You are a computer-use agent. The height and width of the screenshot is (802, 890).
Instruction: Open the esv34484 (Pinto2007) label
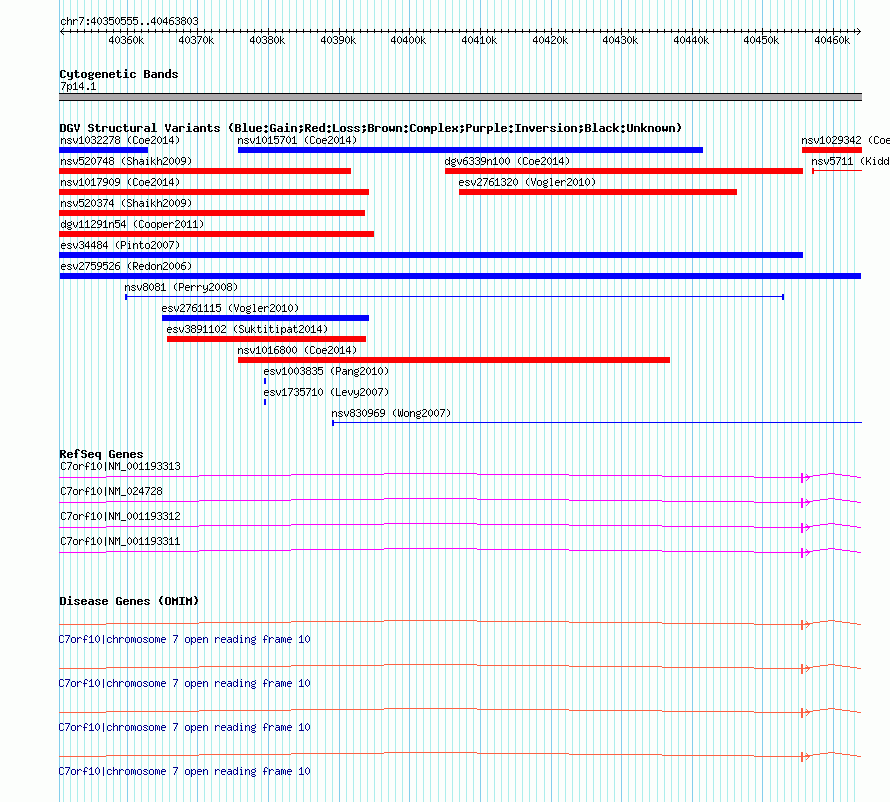(x=120, y=245)
